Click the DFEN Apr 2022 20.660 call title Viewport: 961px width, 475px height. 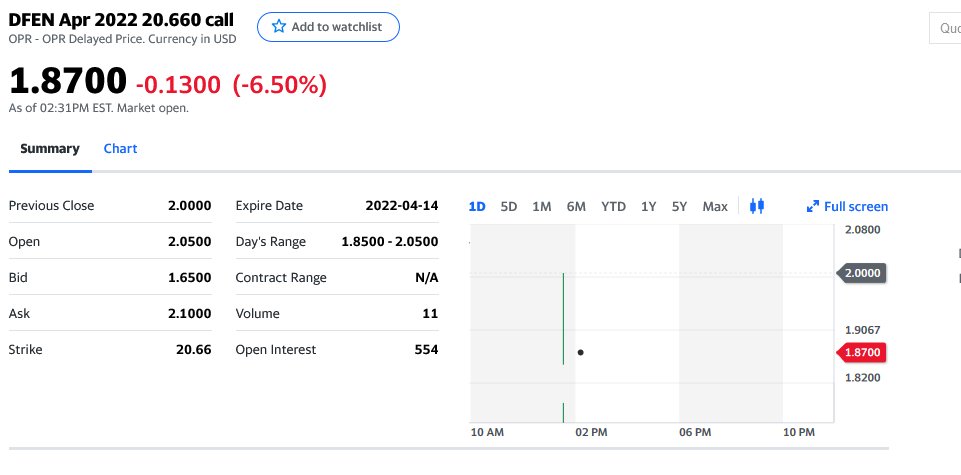(121, 20)
